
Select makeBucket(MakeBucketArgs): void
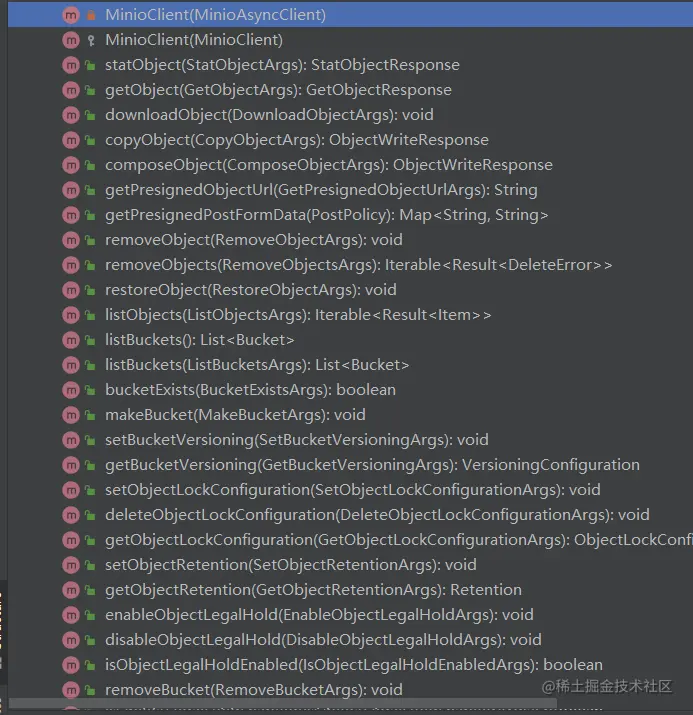[235, 415]
